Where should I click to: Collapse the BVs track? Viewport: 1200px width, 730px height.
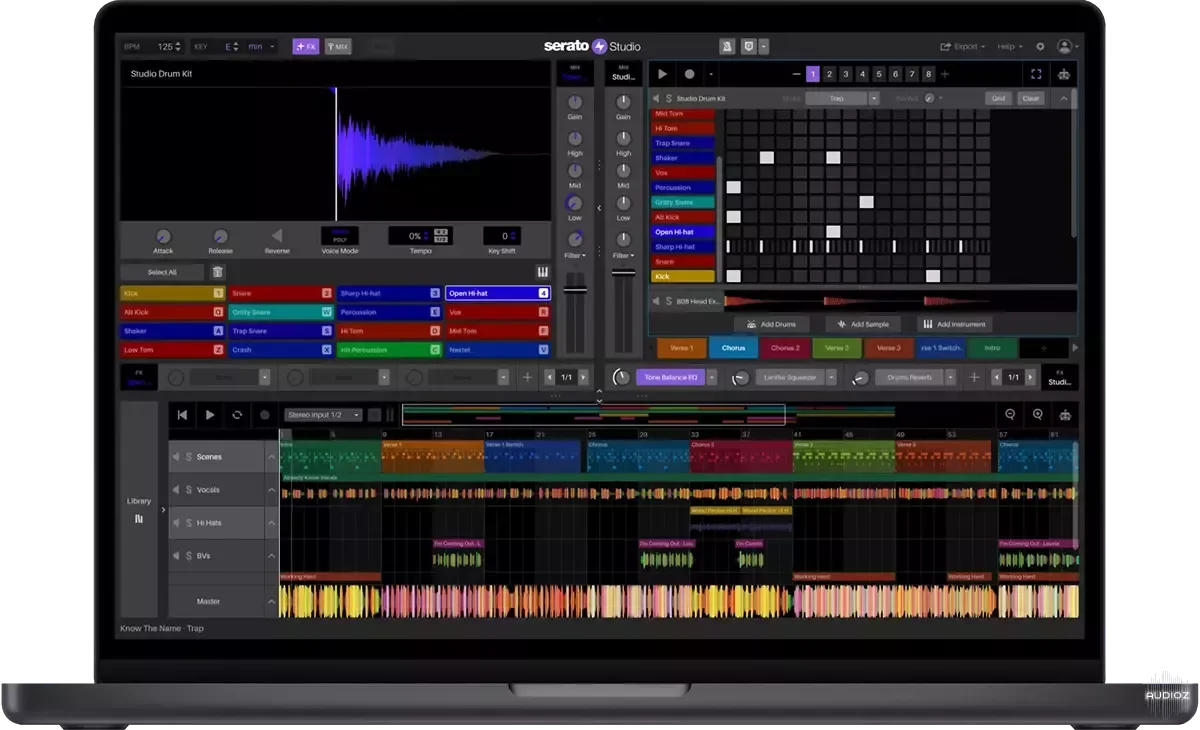pyautogui.click(x=271, y=556)
